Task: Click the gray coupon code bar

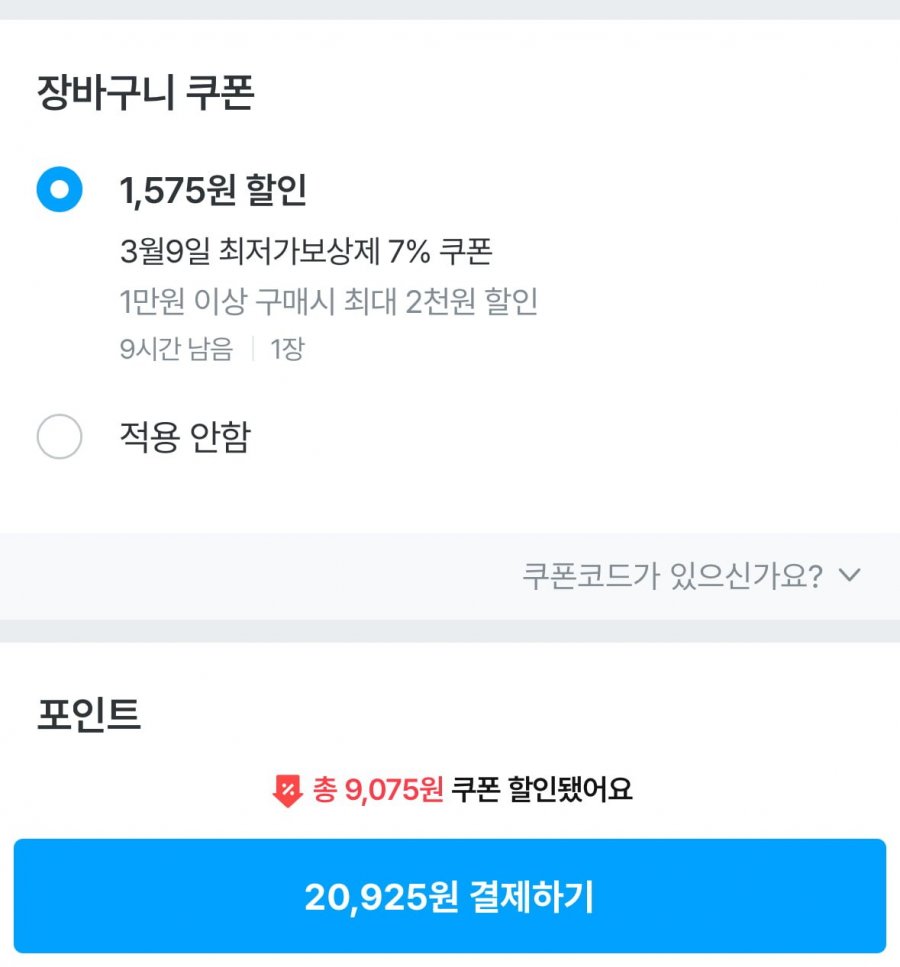Action: (x=450, y=576)
